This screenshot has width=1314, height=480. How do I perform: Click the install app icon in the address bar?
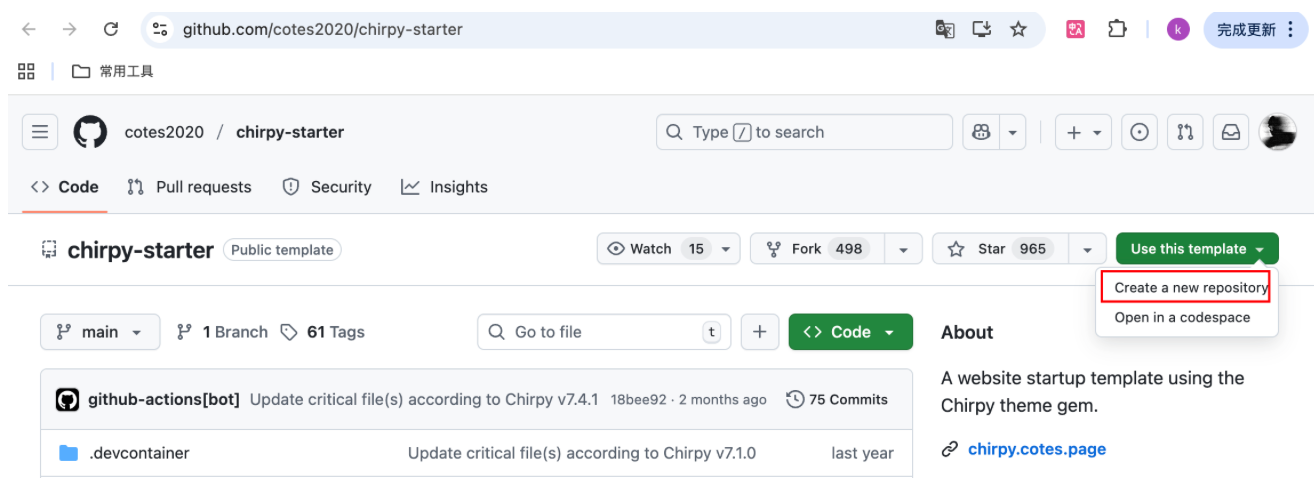click(x=982, y=29)
